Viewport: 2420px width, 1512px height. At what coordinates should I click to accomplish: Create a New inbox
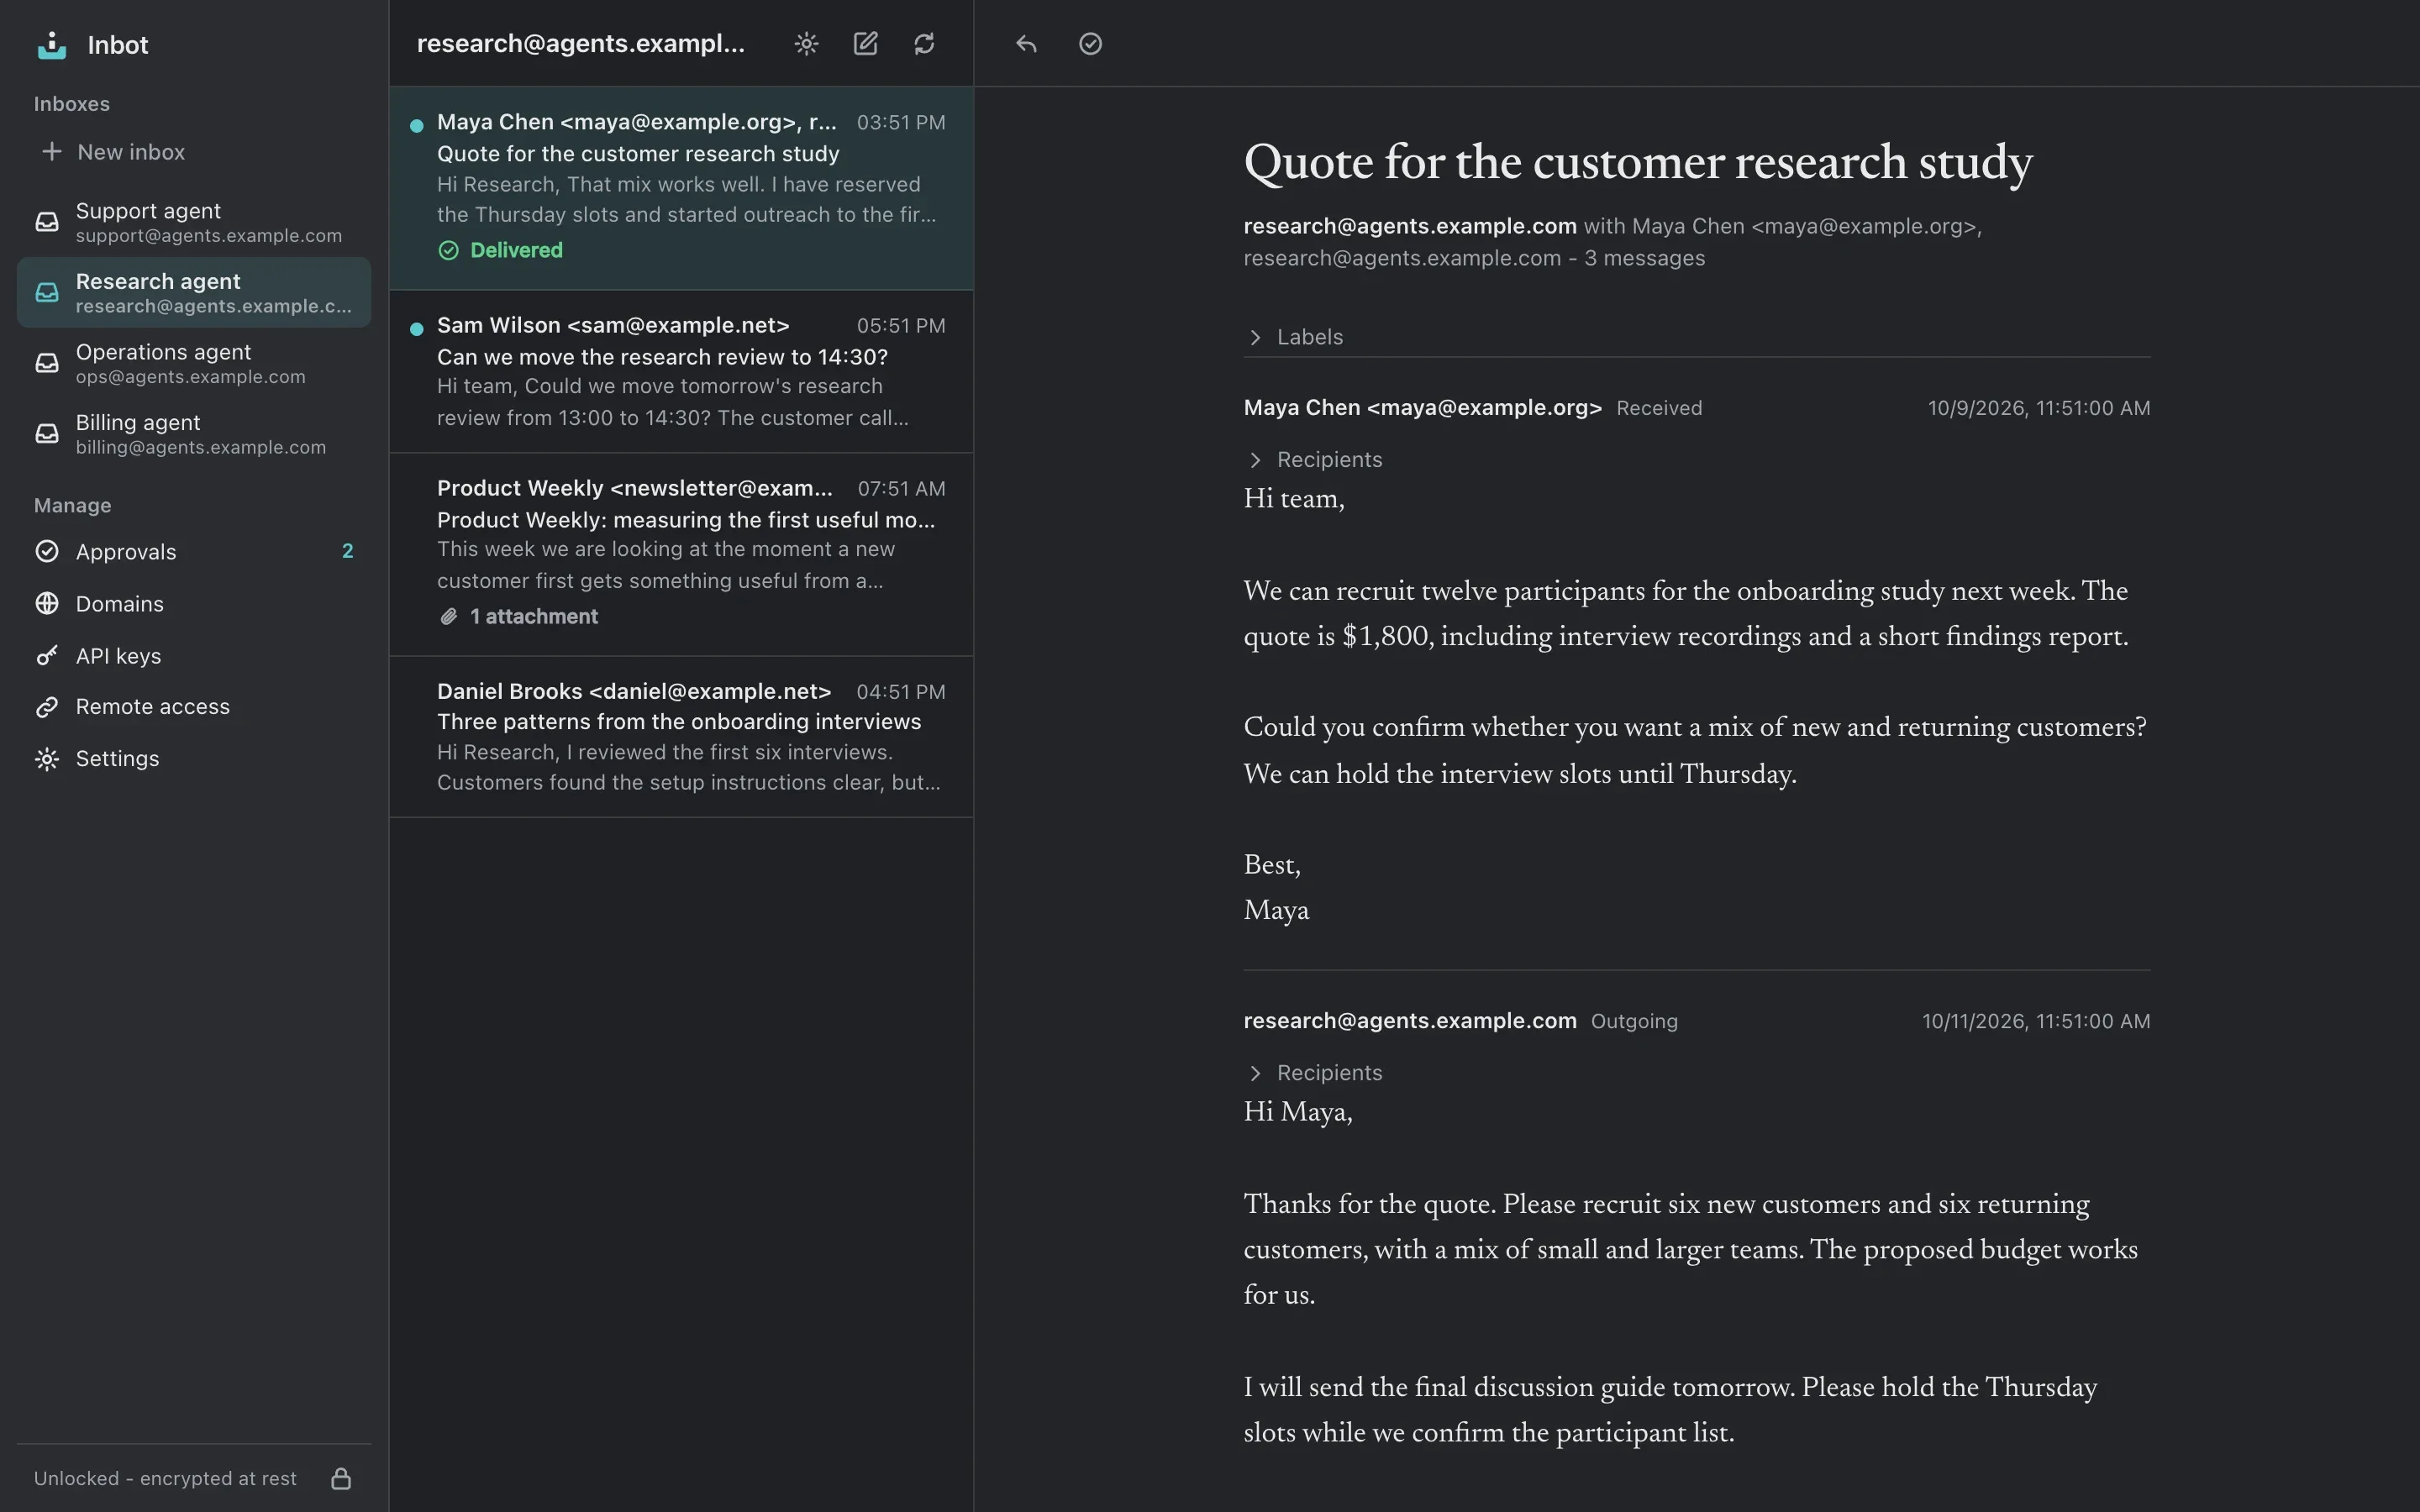[x=194, y=151]
